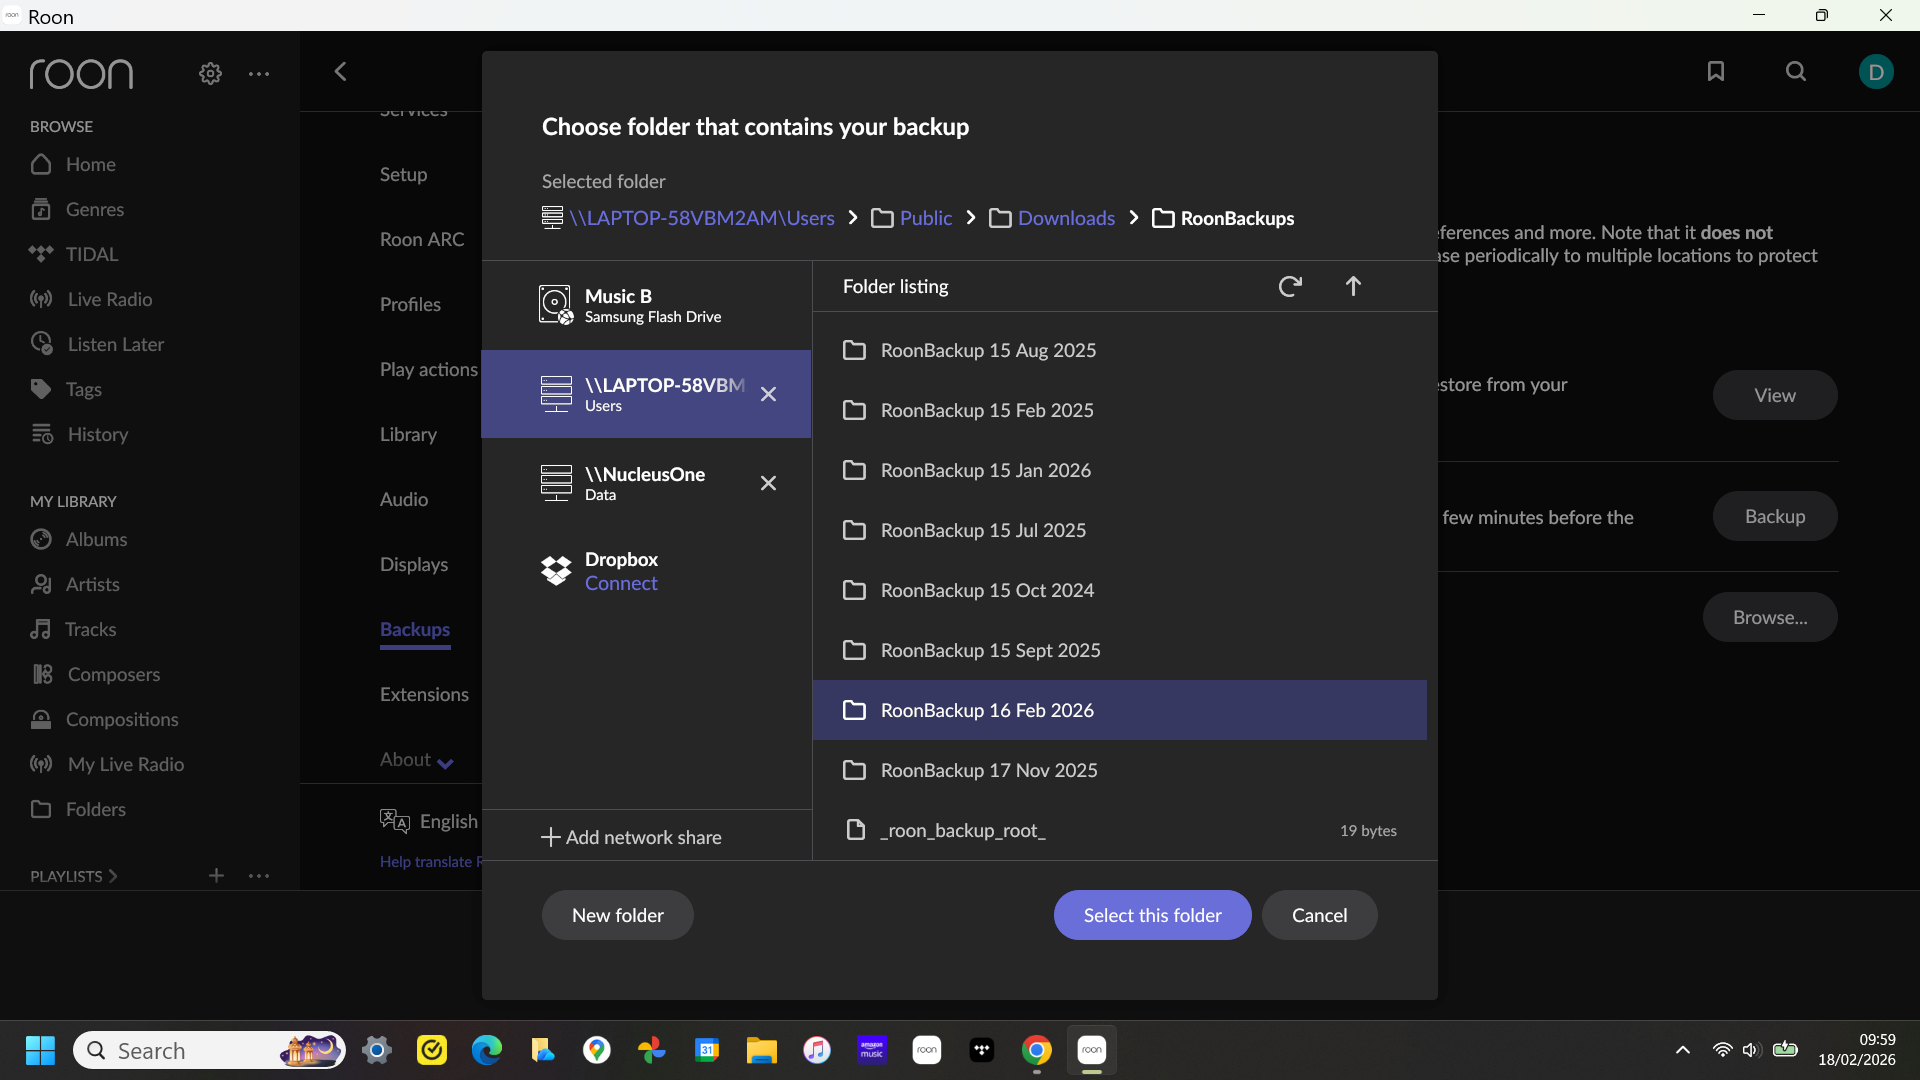Remove the \\NucleusOne network share
Screen dimensions: 1920x1080
768,484
